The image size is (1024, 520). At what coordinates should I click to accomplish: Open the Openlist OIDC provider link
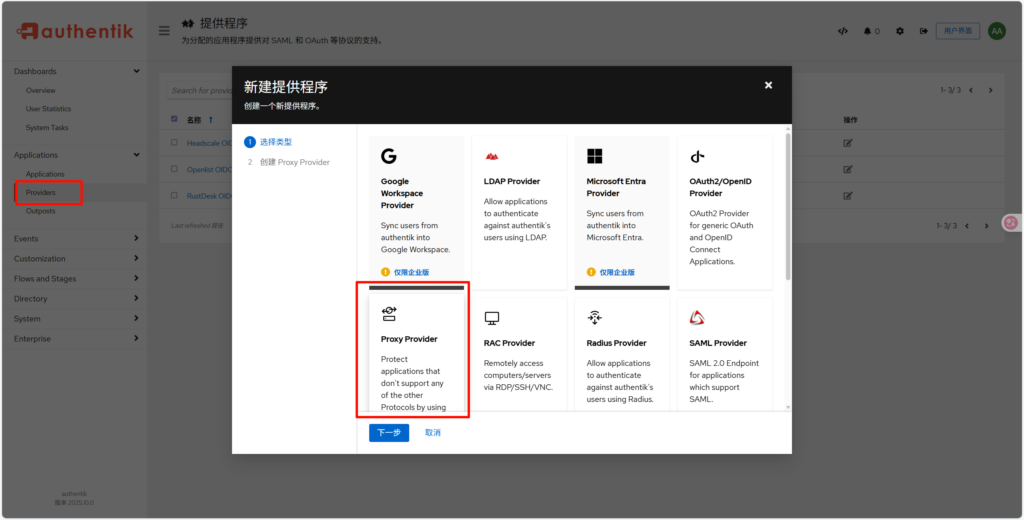209,169
